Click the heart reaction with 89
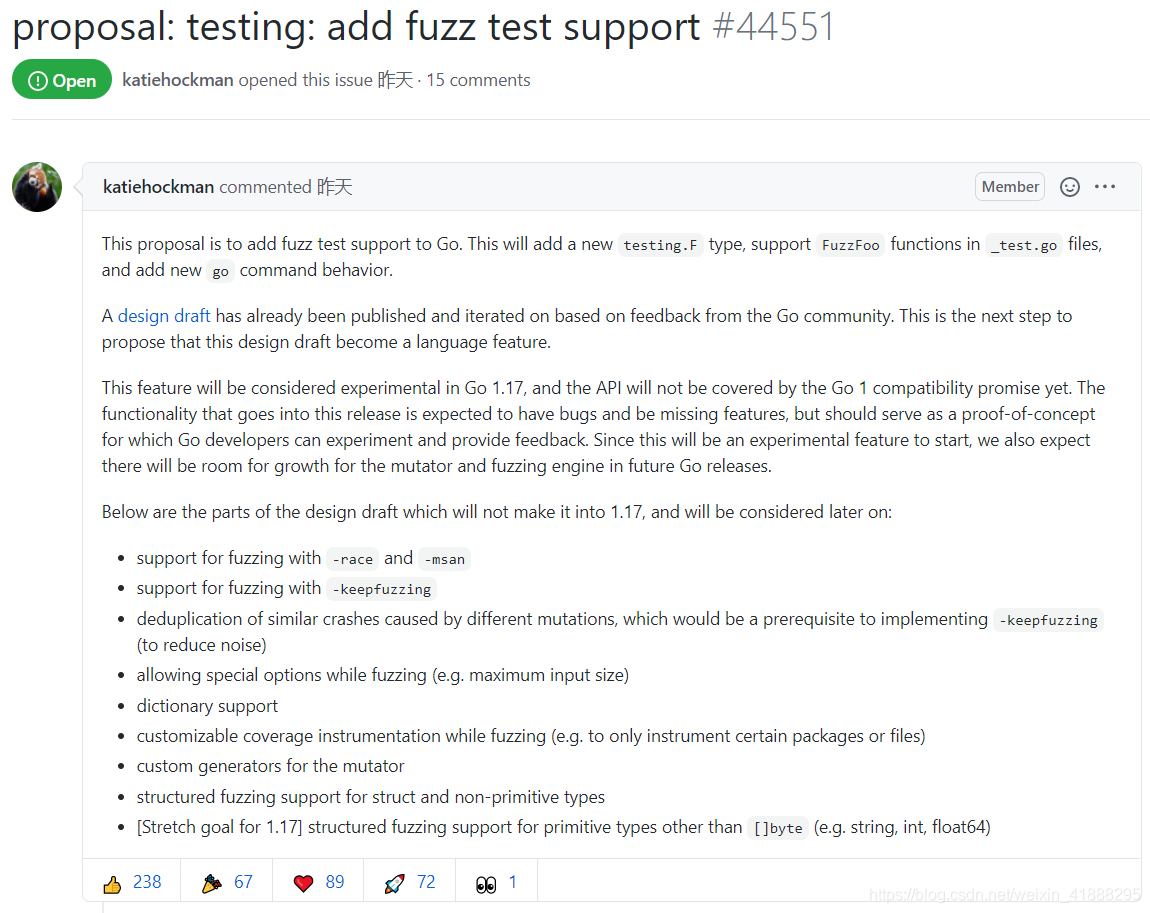Image resolution: width=1150 pixels, height=913 pixels. (x=318, y=882)
